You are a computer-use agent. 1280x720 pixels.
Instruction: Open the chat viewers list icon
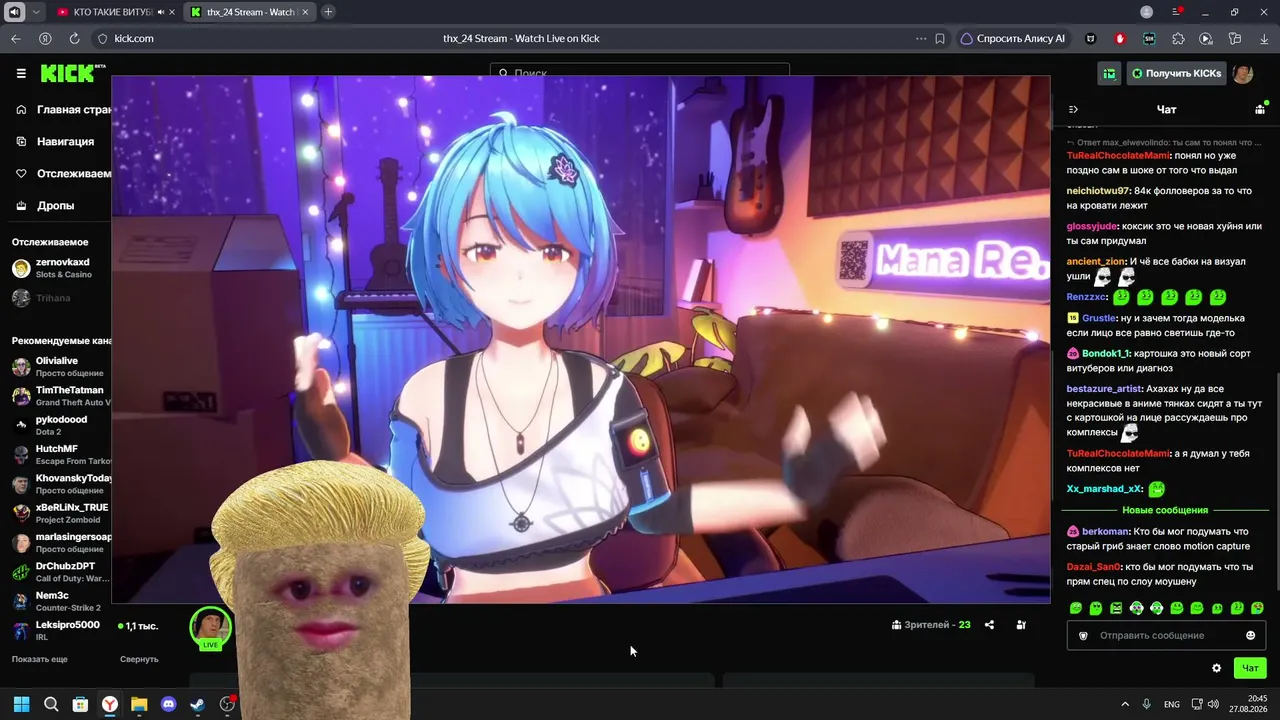point(1260,109)
